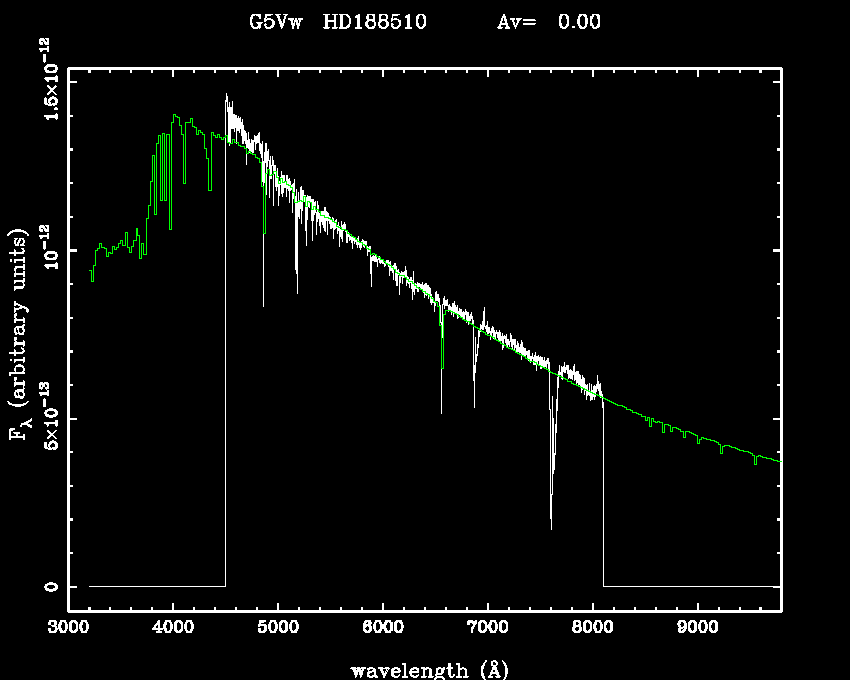Click the wavelength (Å) x-axis label
850x680 pixels.
(424, 668)
